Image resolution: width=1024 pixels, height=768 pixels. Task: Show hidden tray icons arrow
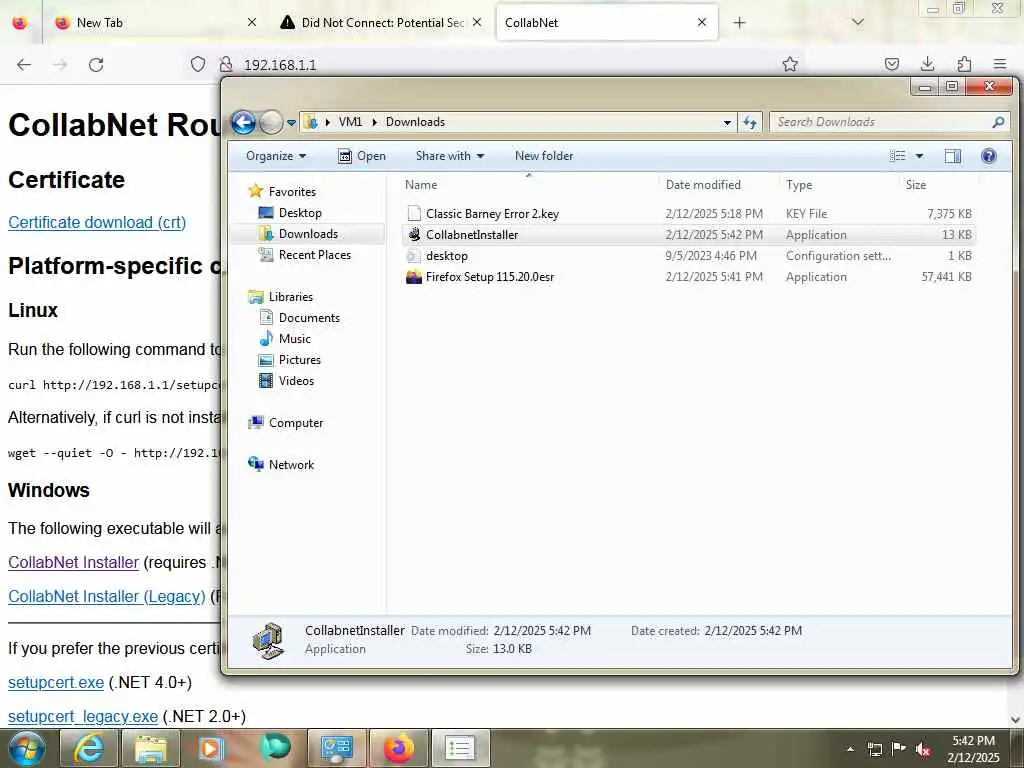(850, 749)
